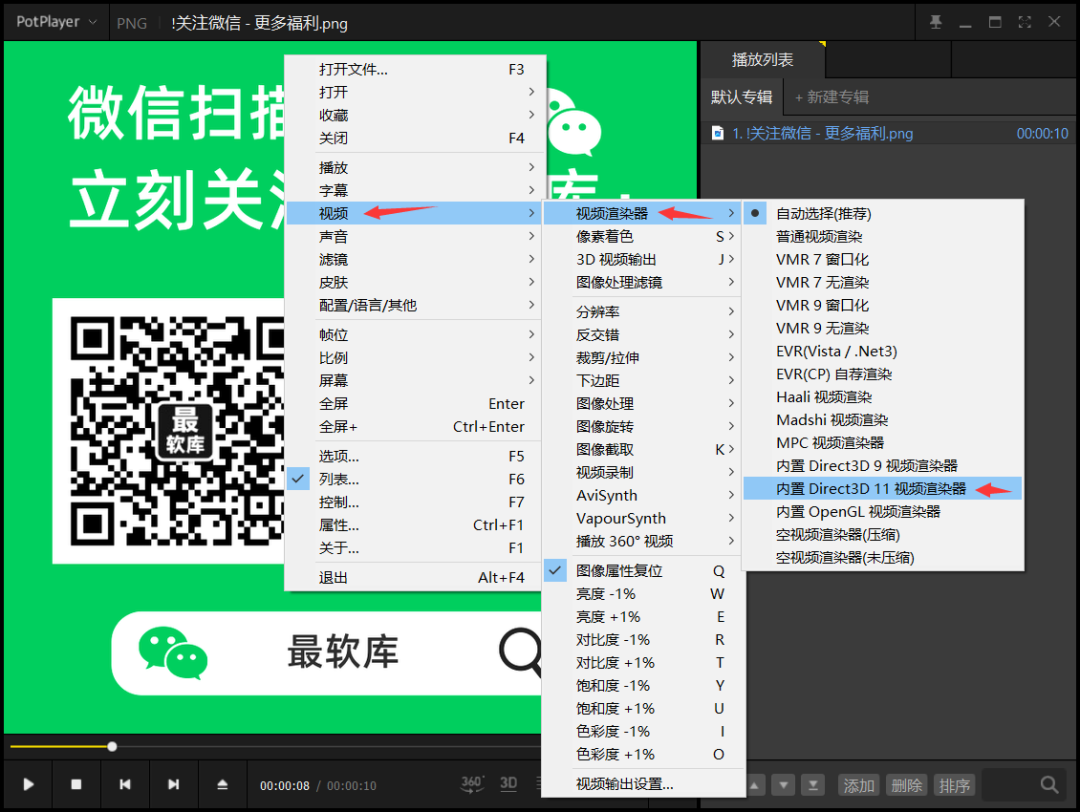
Task: Open the 视频 menu entry
Action: click(x=415, y=214)
